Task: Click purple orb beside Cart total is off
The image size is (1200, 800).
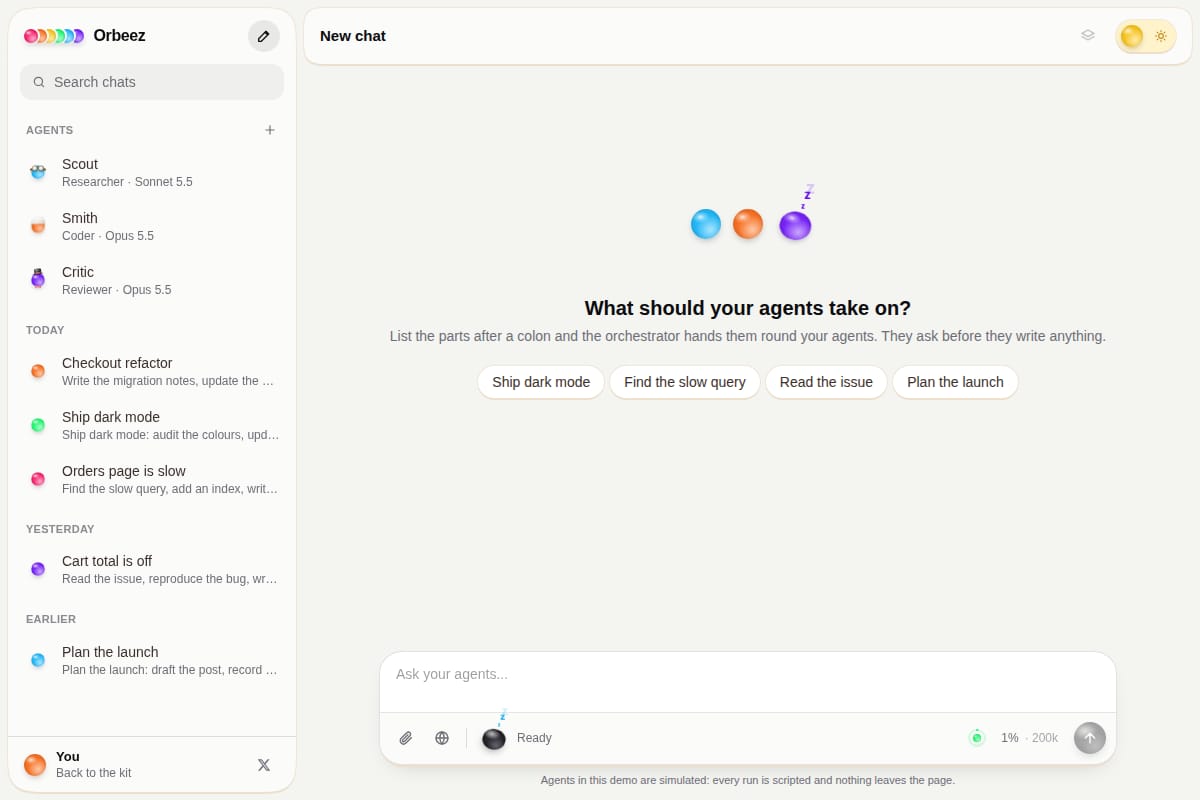Action: point(38,569)
